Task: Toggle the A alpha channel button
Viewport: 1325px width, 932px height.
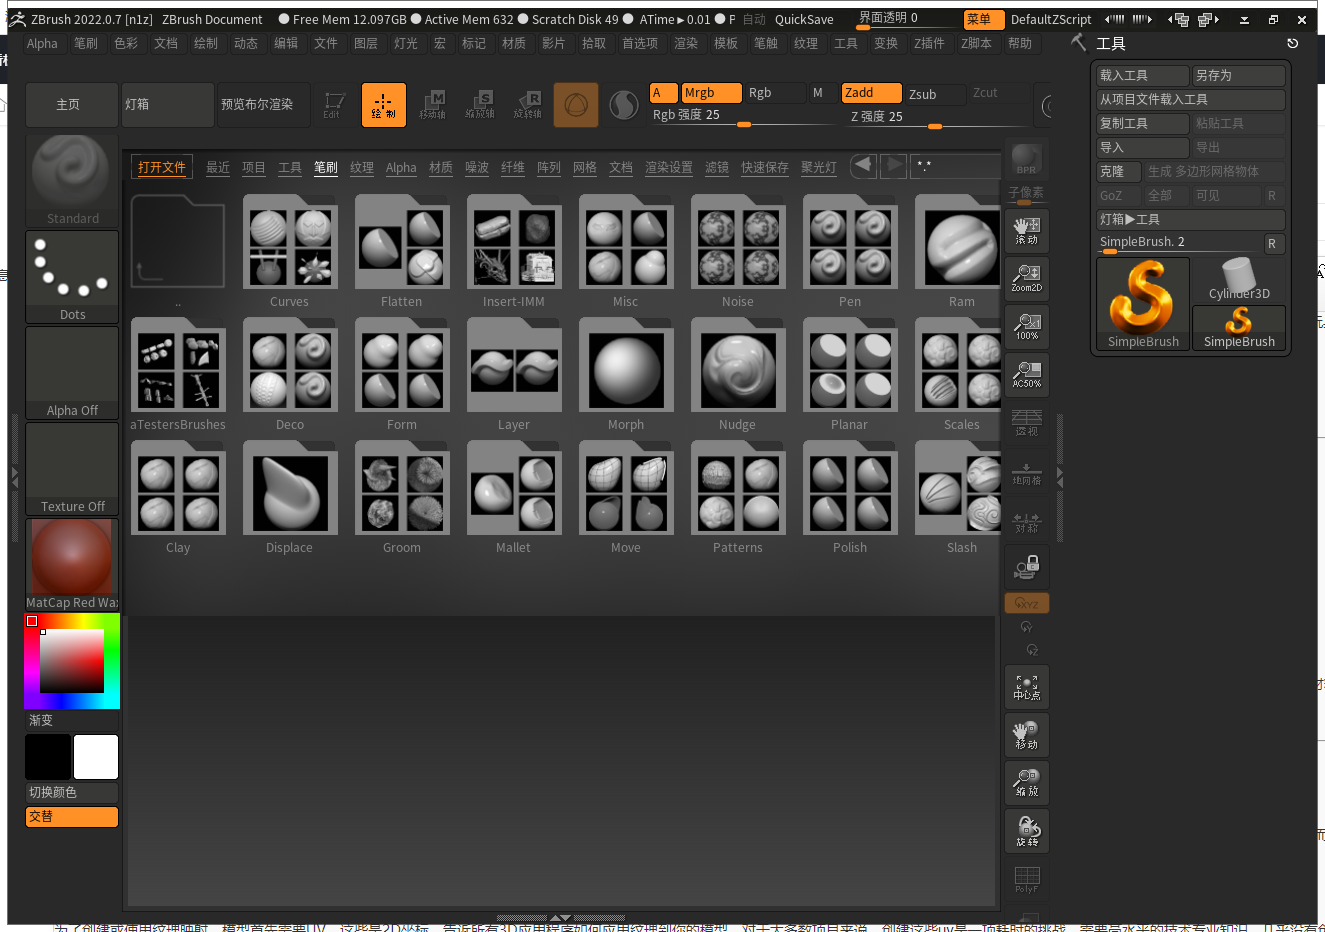Action: (664, 93)
